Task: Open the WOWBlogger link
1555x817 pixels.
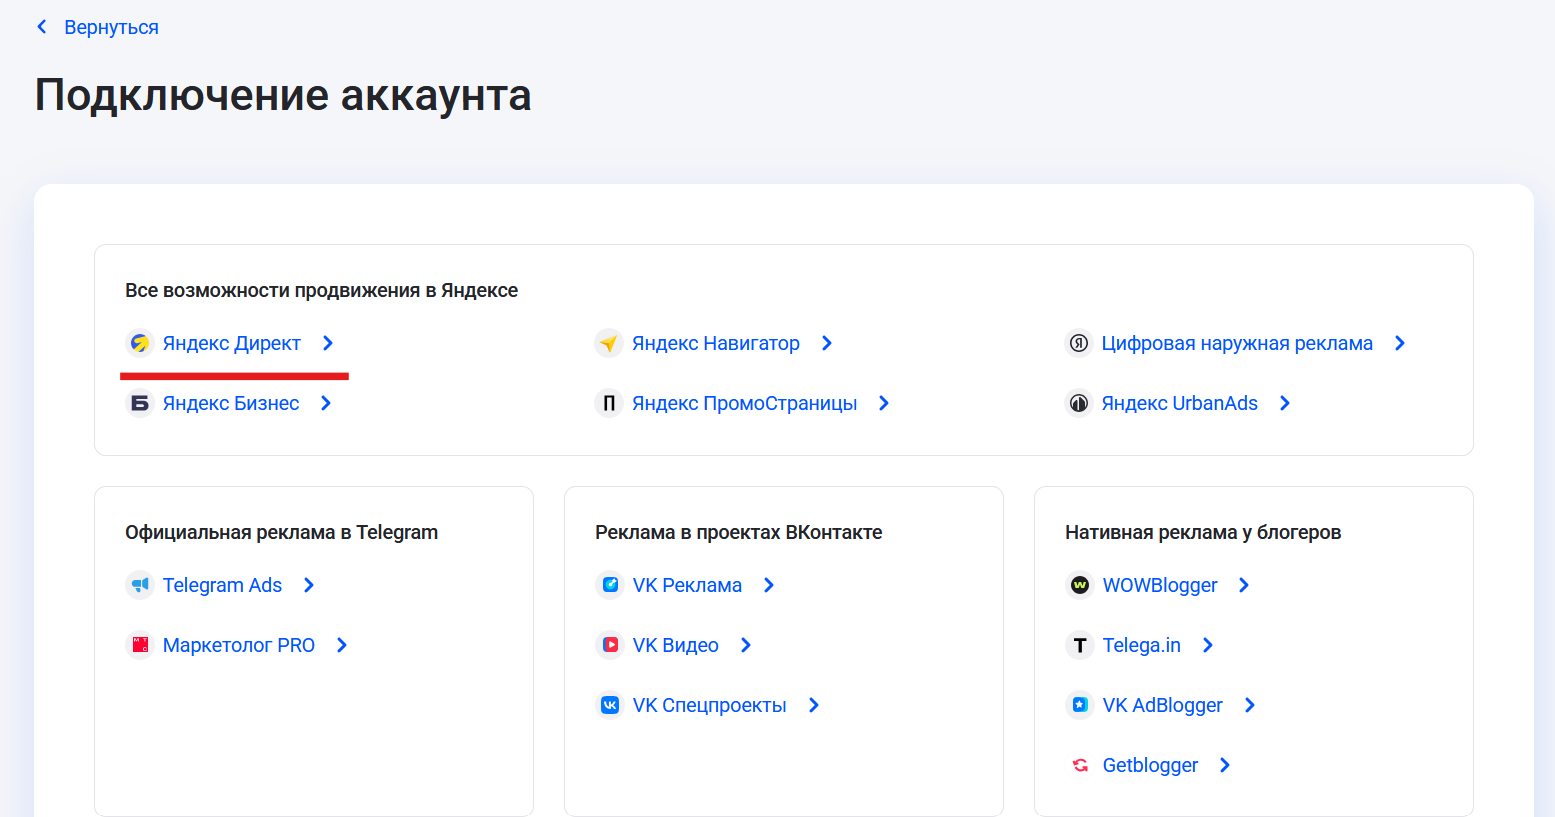Action: 1160,585
